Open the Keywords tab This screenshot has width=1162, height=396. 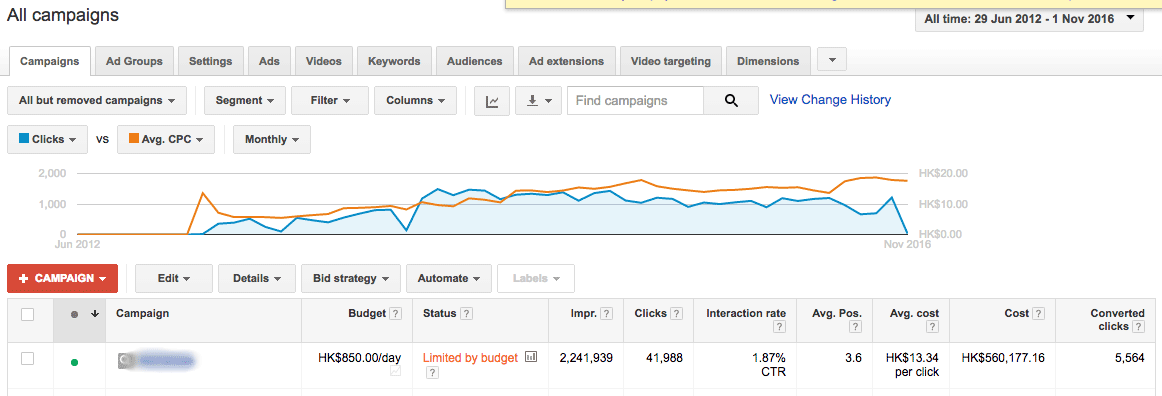394,62
